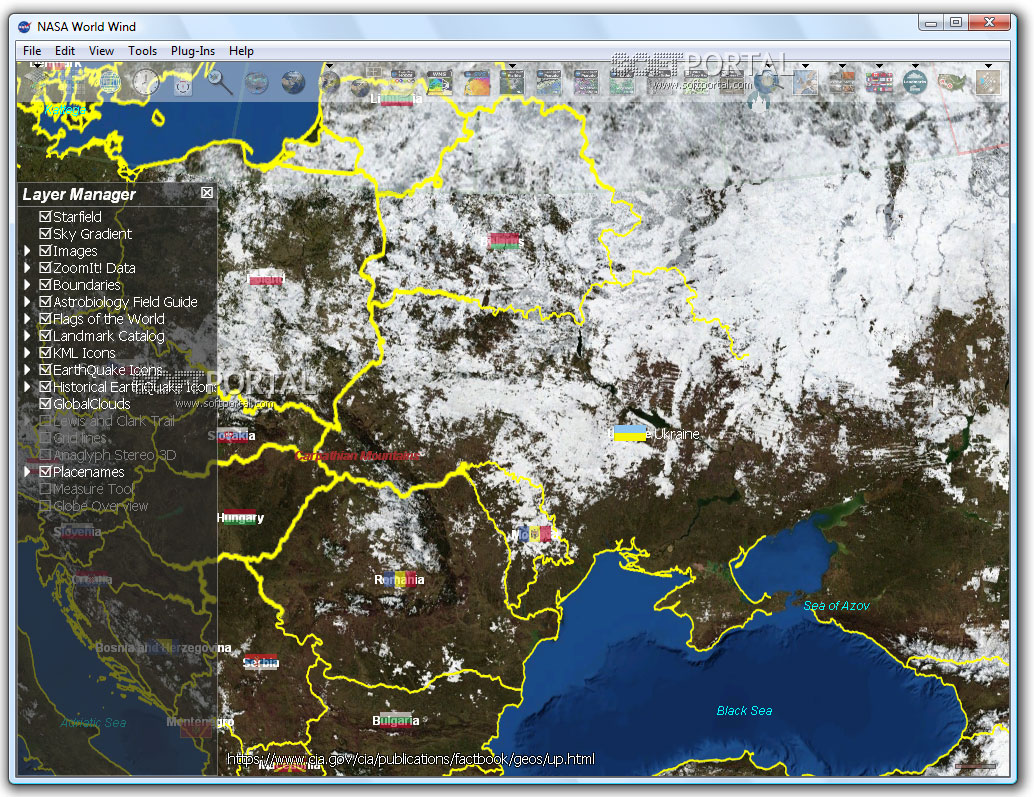The image size is (1034, 797).
Task: Disable the GlobalClouds layer checkbox
Action: [46, 403]
